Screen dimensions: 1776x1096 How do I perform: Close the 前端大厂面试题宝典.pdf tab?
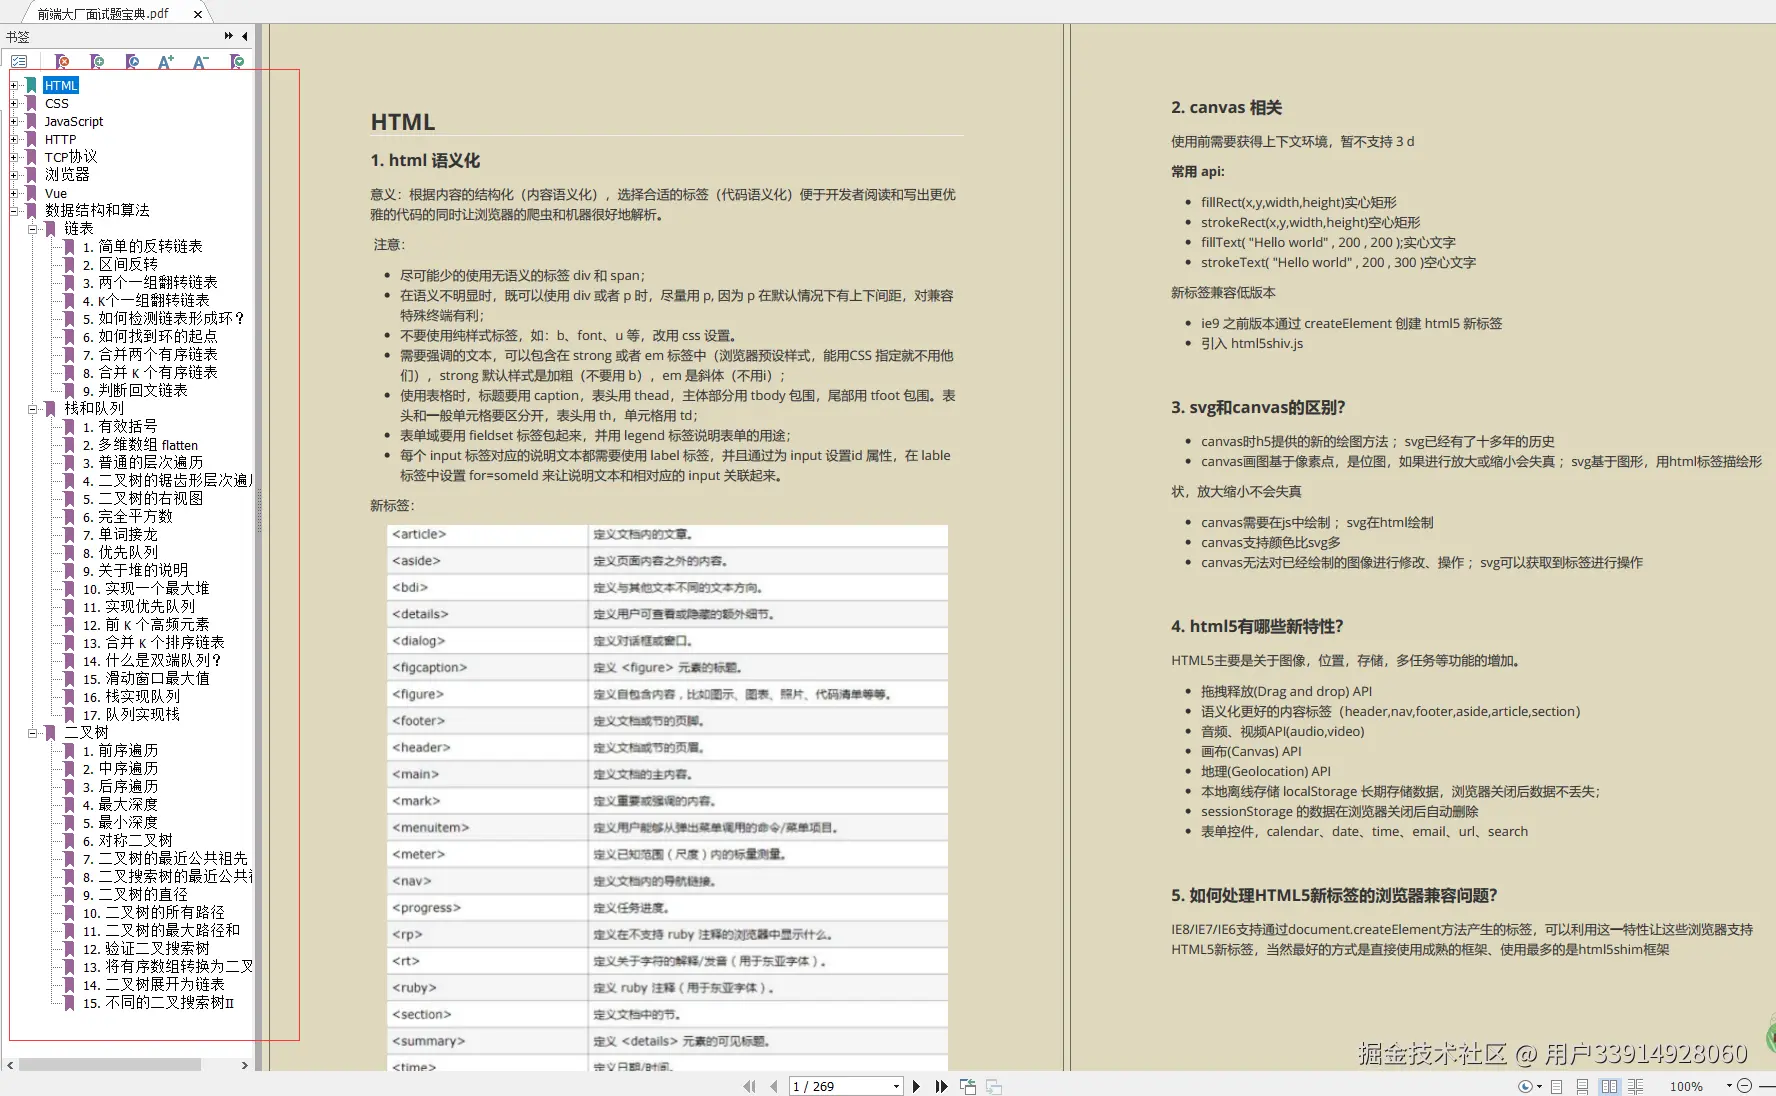click(198, 14)
